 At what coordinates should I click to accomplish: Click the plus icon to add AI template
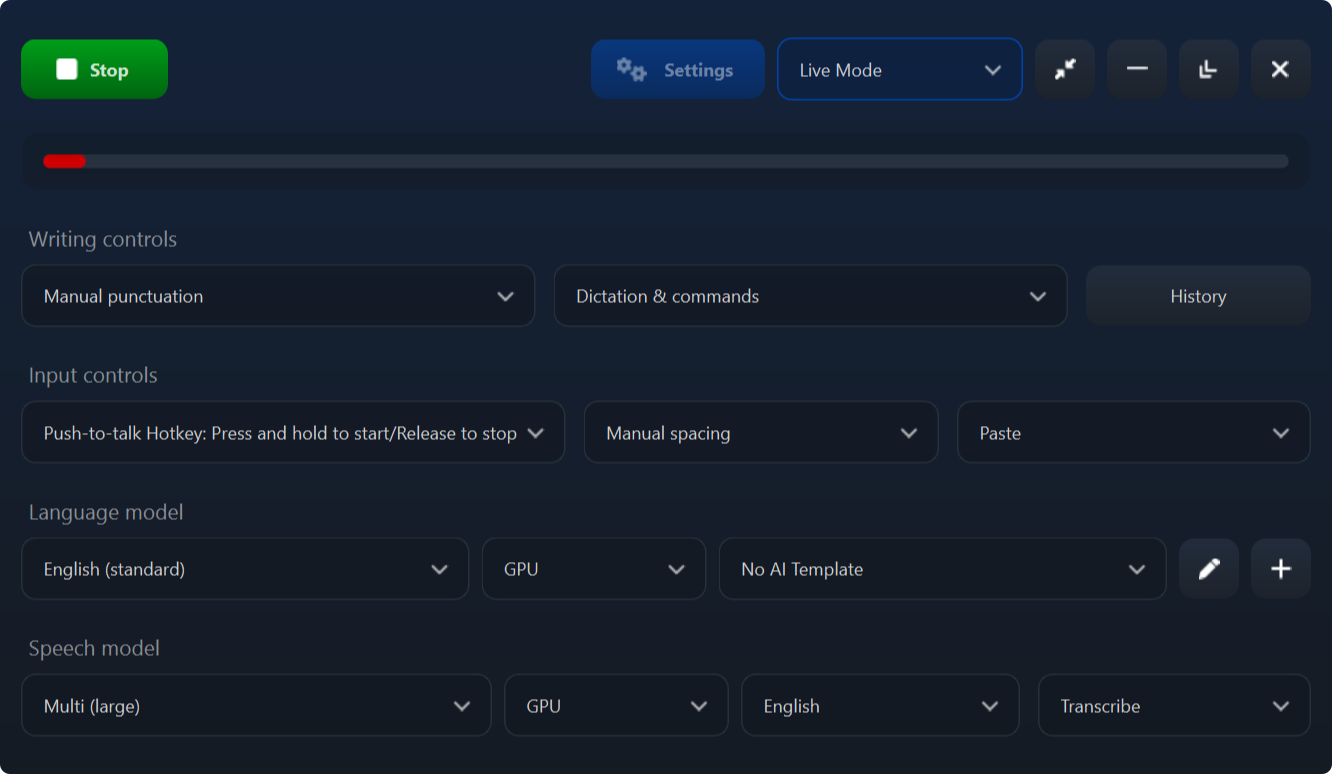tap(1281, 568)
